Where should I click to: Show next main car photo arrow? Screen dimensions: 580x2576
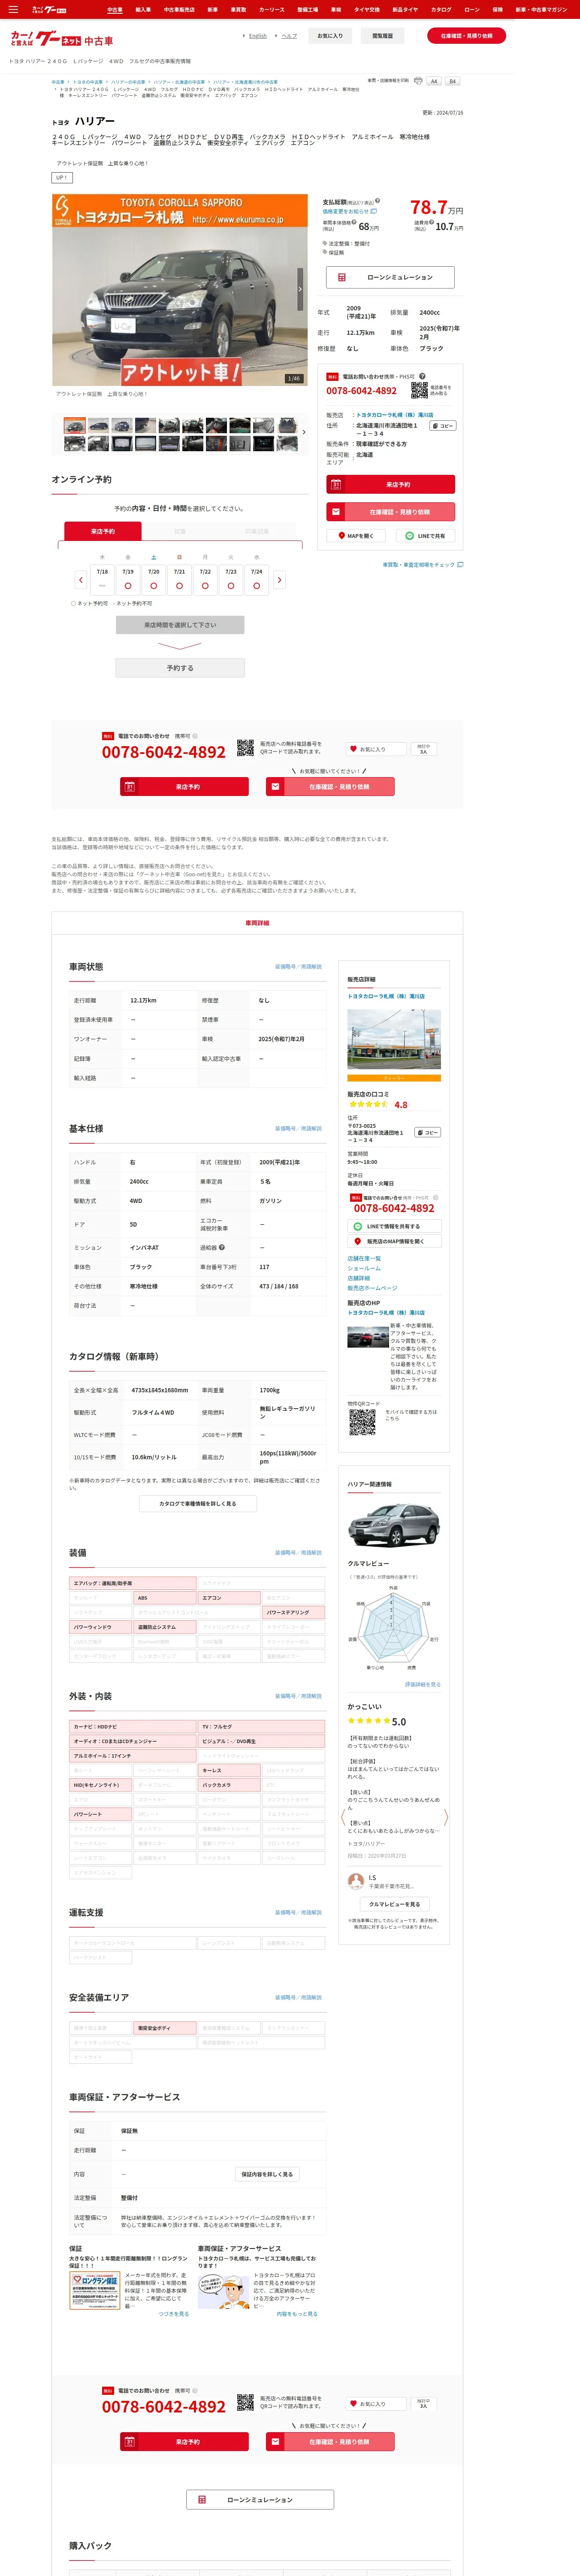pos(300,290)
